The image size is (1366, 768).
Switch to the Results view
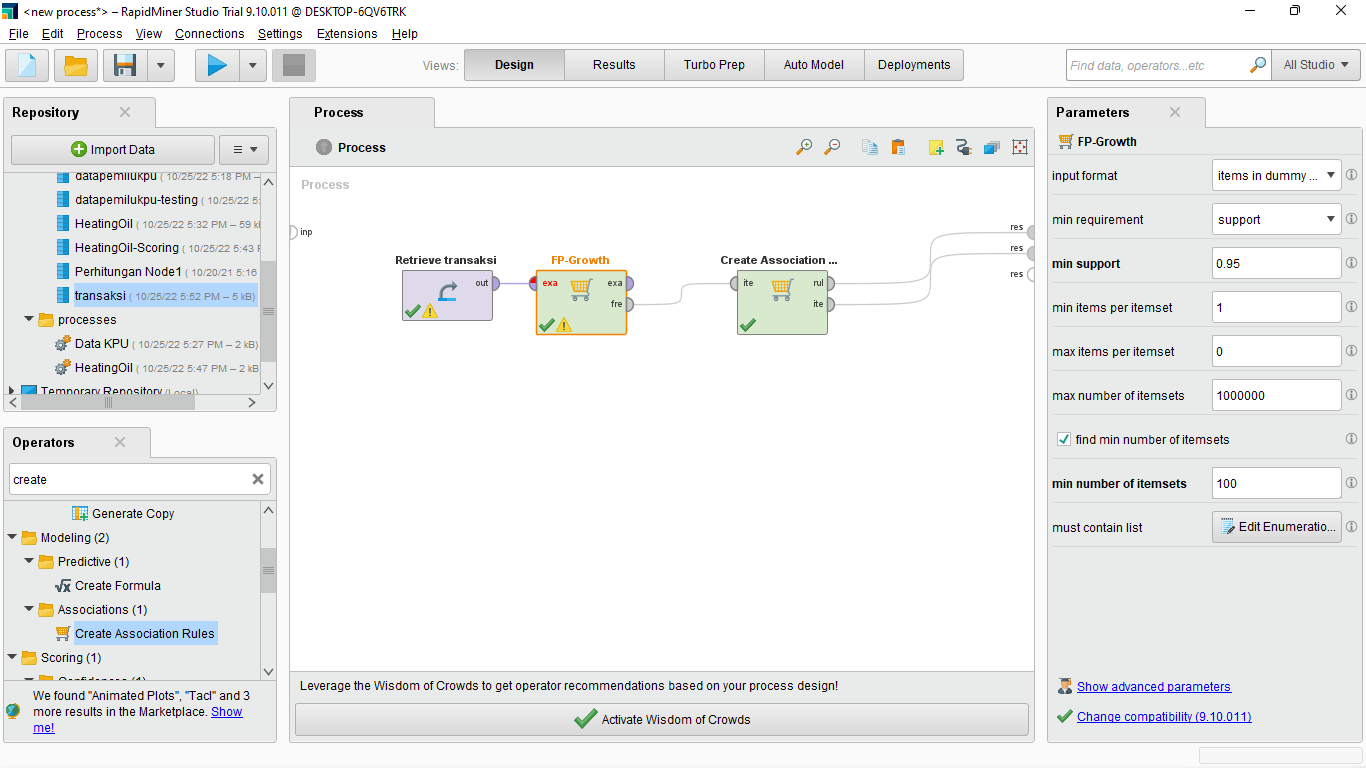613,64
